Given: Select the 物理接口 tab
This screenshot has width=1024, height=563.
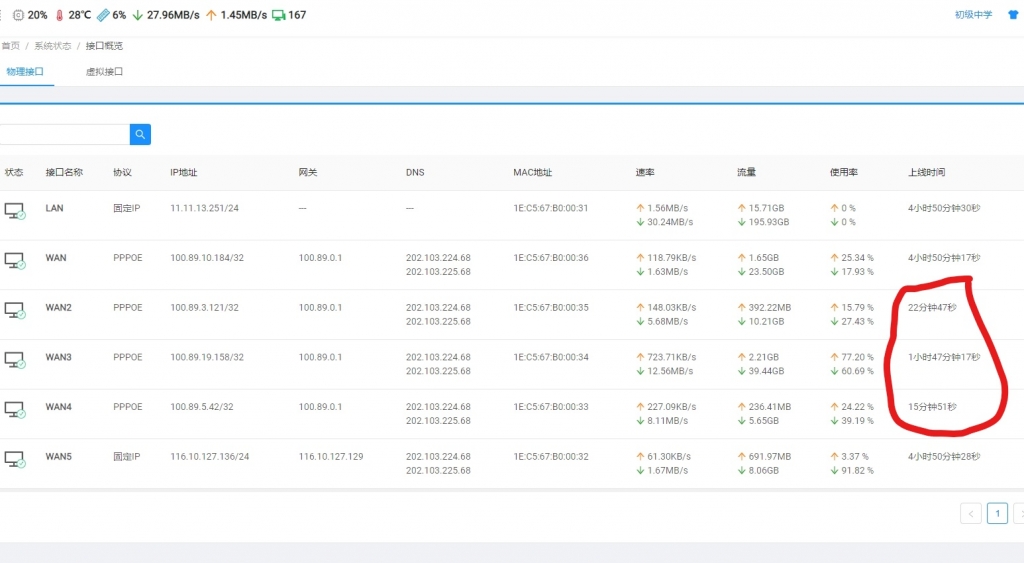Looking at the screenshot, I should (24, 72).
